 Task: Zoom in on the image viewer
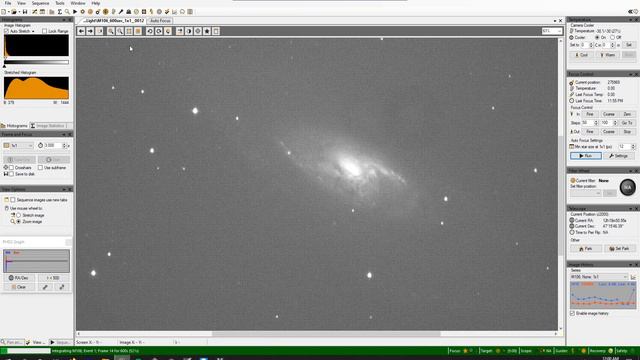[x=111, y=31]
